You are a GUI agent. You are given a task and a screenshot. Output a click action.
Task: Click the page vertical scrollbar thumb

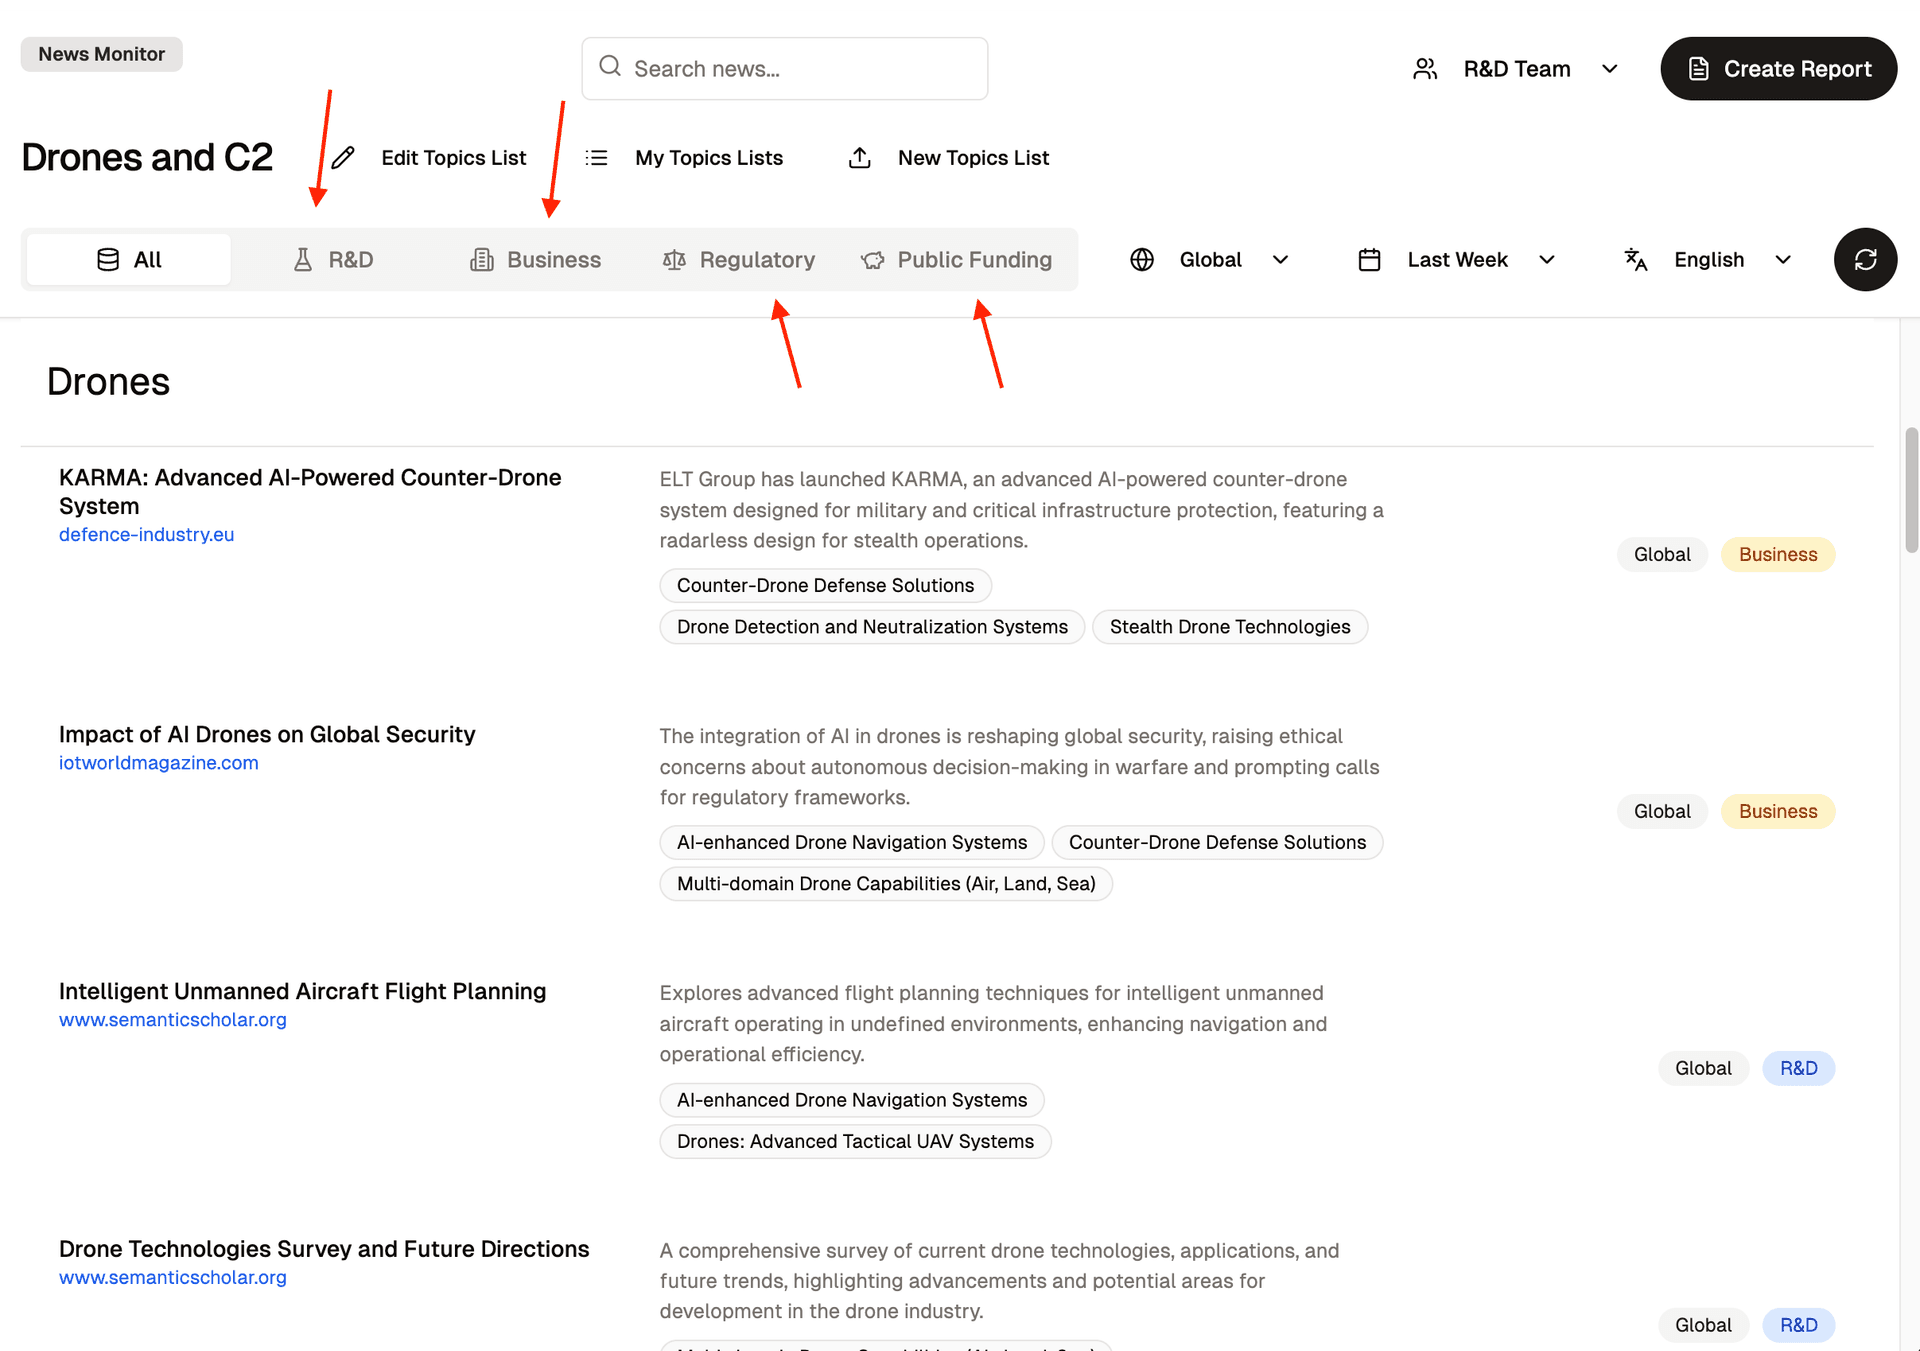(x=1911, y=490)
